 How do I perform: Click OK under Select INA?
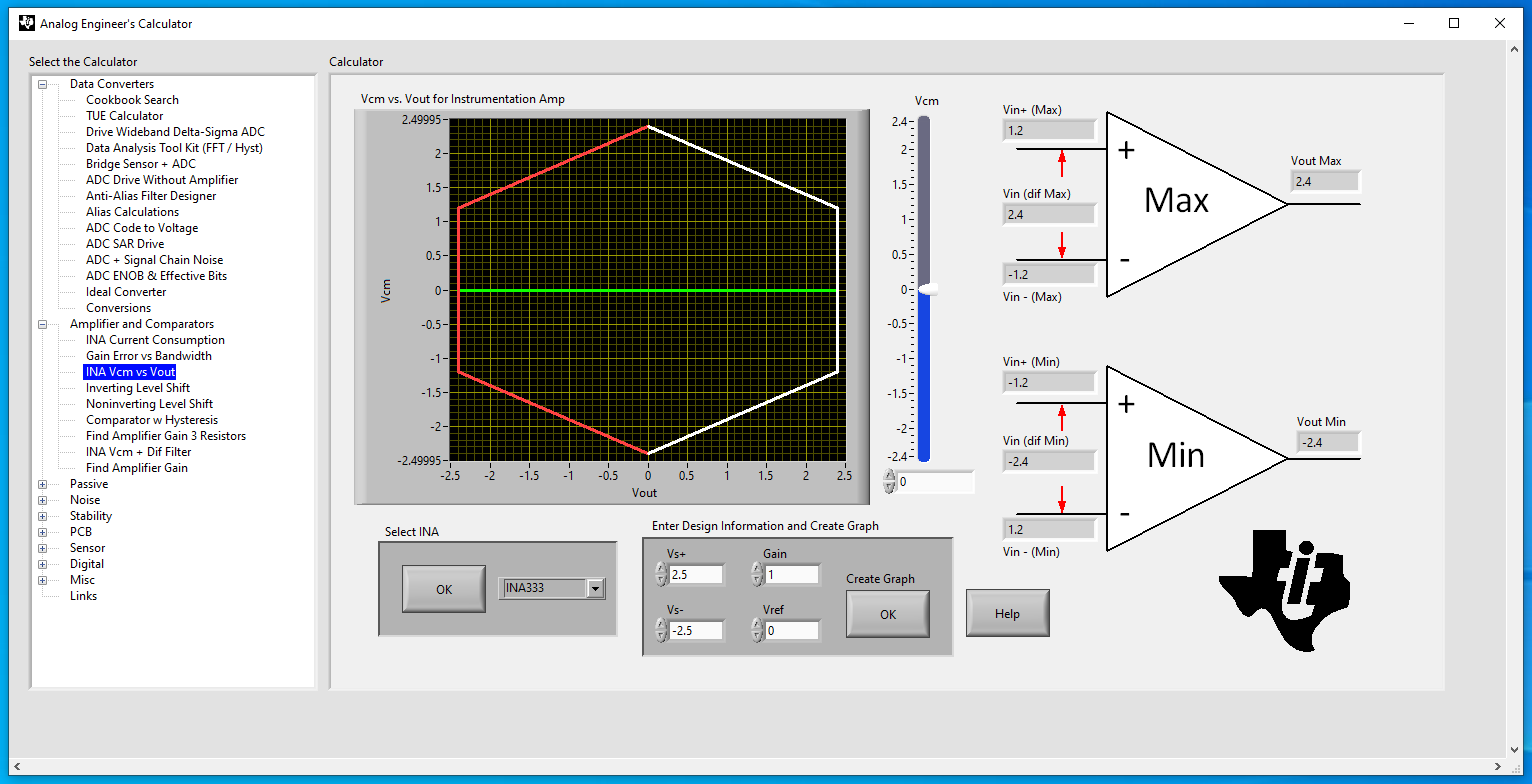pyautogui.click(x=444, y=588)
